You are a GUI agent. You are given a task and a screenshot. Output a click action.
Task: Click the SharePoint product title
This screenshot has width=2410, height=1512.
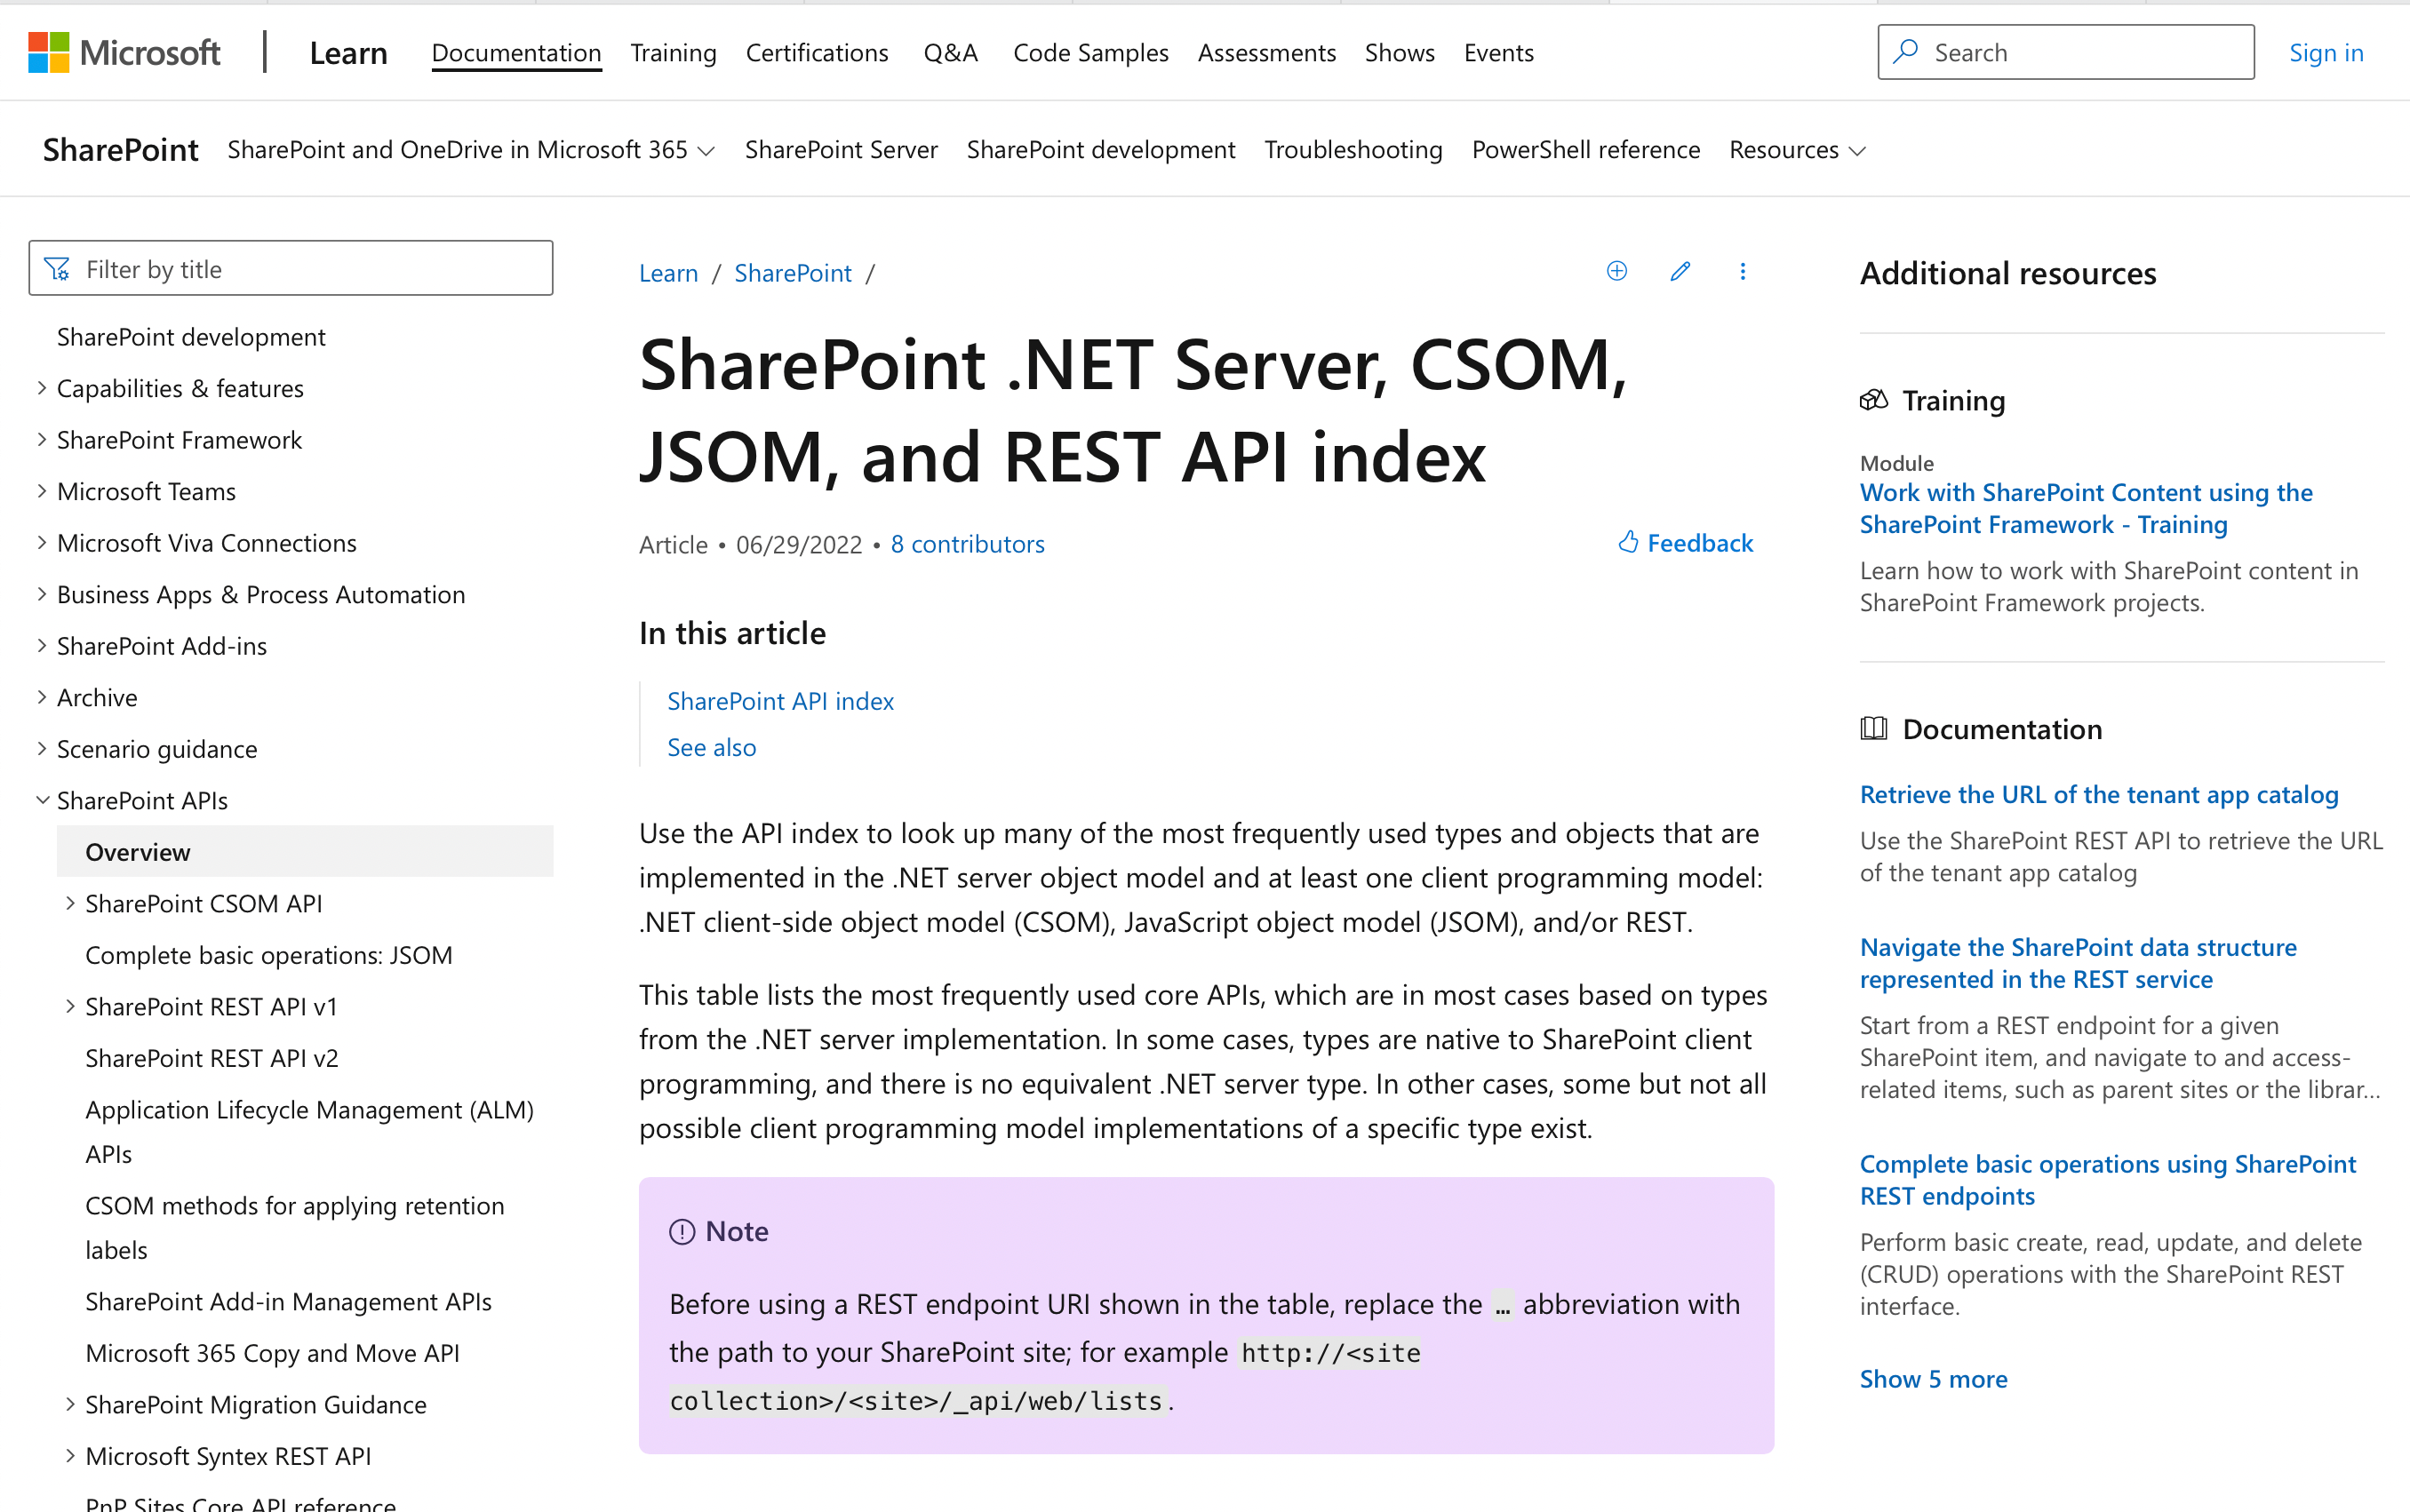pyautogui.click(x=120, y=149)
